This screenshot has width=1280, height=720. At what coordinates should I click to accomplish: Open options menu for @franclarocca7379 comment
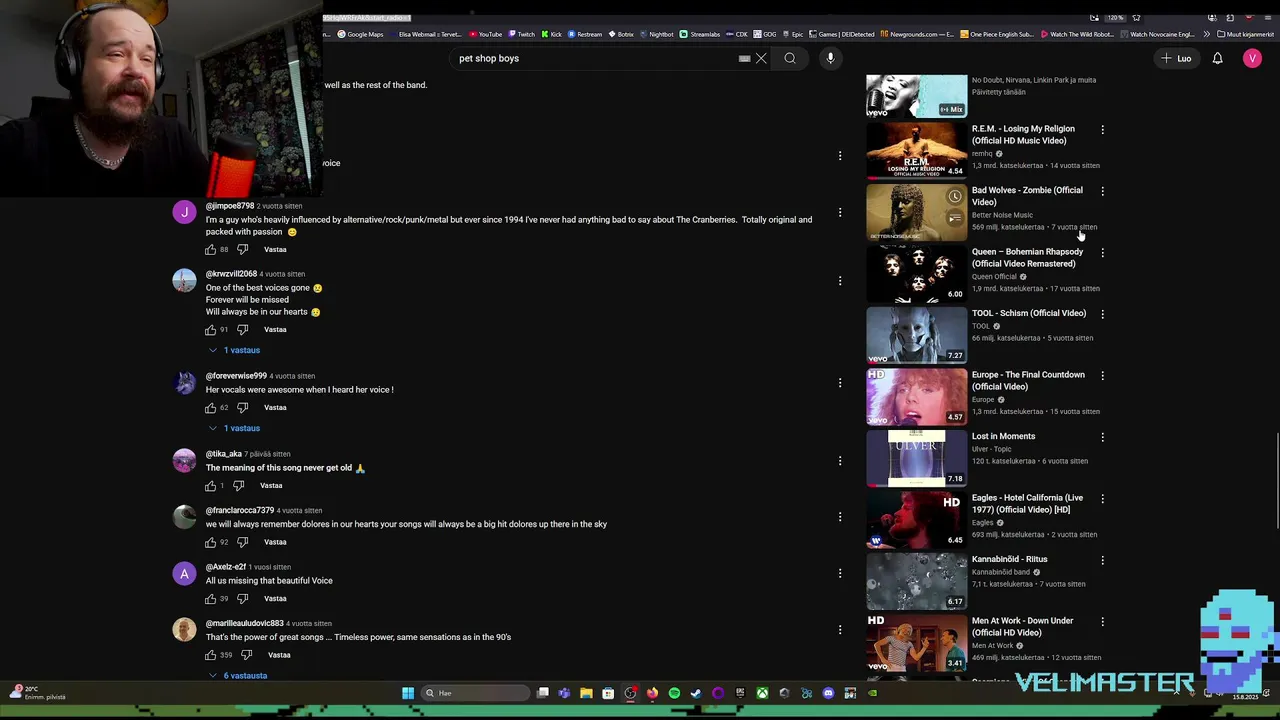(840, 517)
